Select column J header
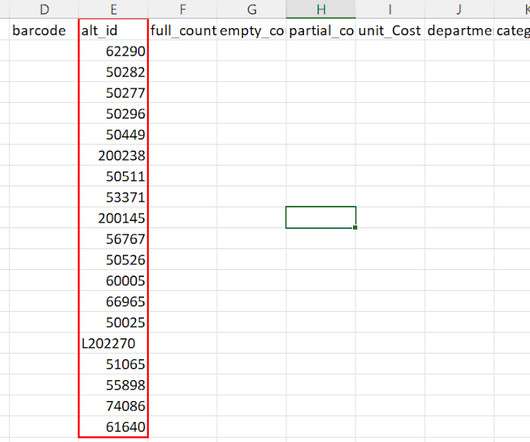This screenshot has width=530, height=442. 459,9
